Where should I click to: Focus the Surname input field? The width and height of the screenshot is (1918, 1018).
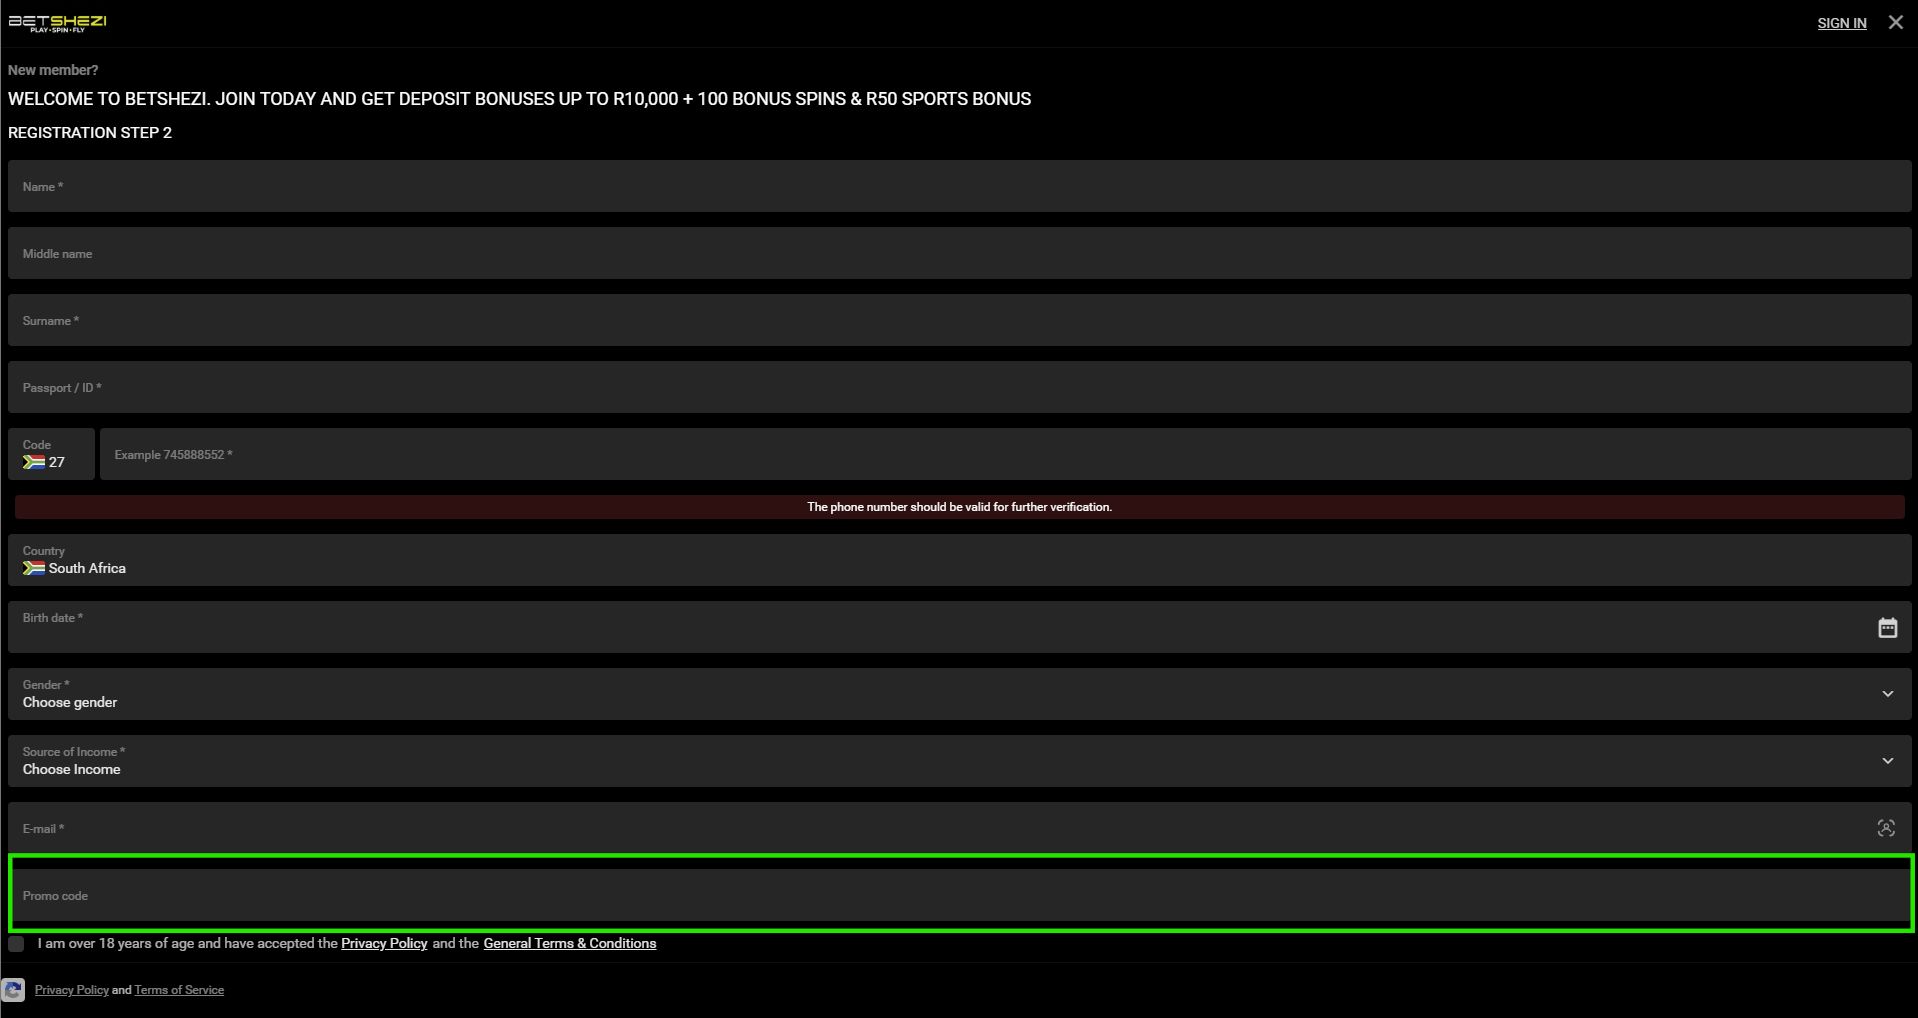[x=959, y=320]
